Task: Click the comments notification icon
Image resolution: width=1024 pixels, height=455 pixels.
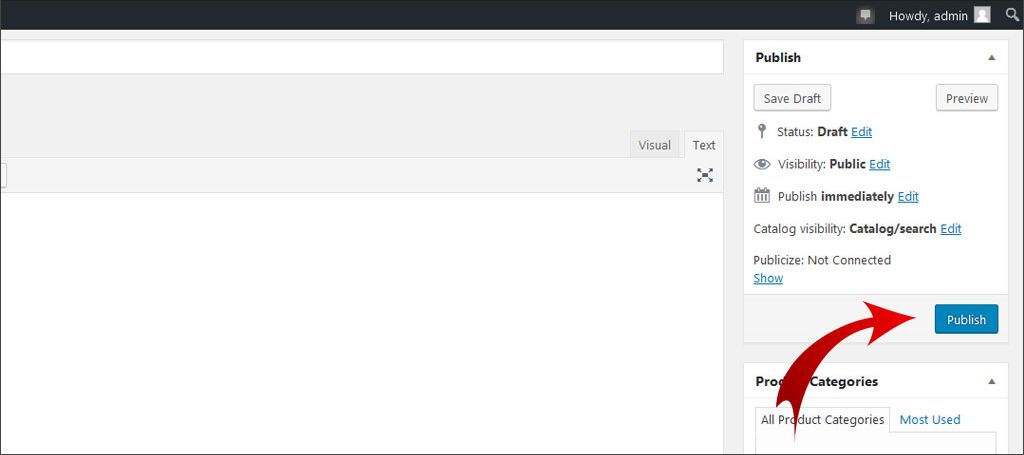Action: 866,15
